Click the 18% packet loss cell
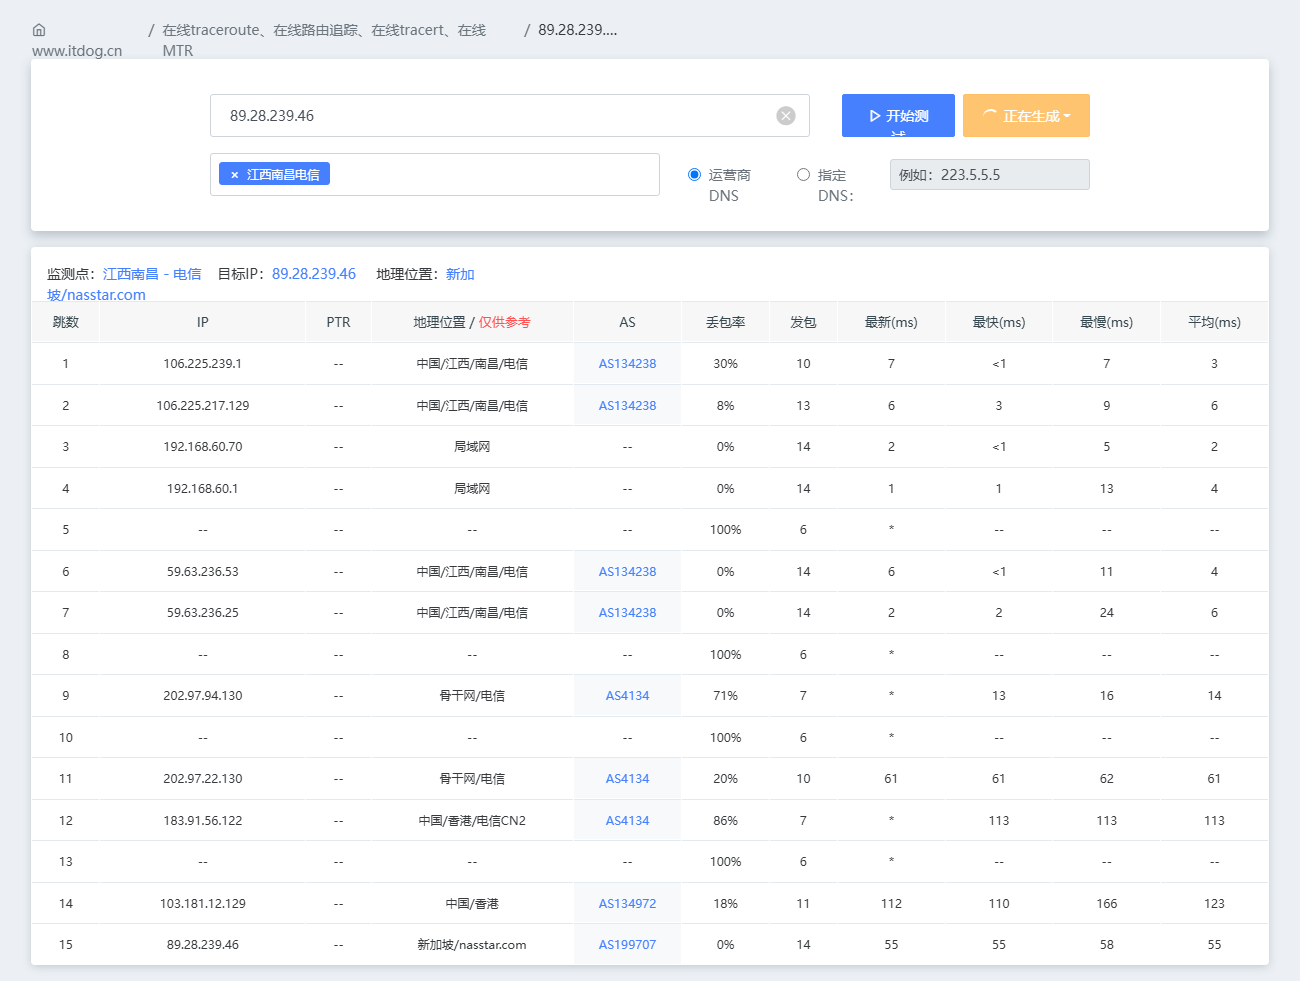This screenshot has height=981, width=1300. (725, 904)
